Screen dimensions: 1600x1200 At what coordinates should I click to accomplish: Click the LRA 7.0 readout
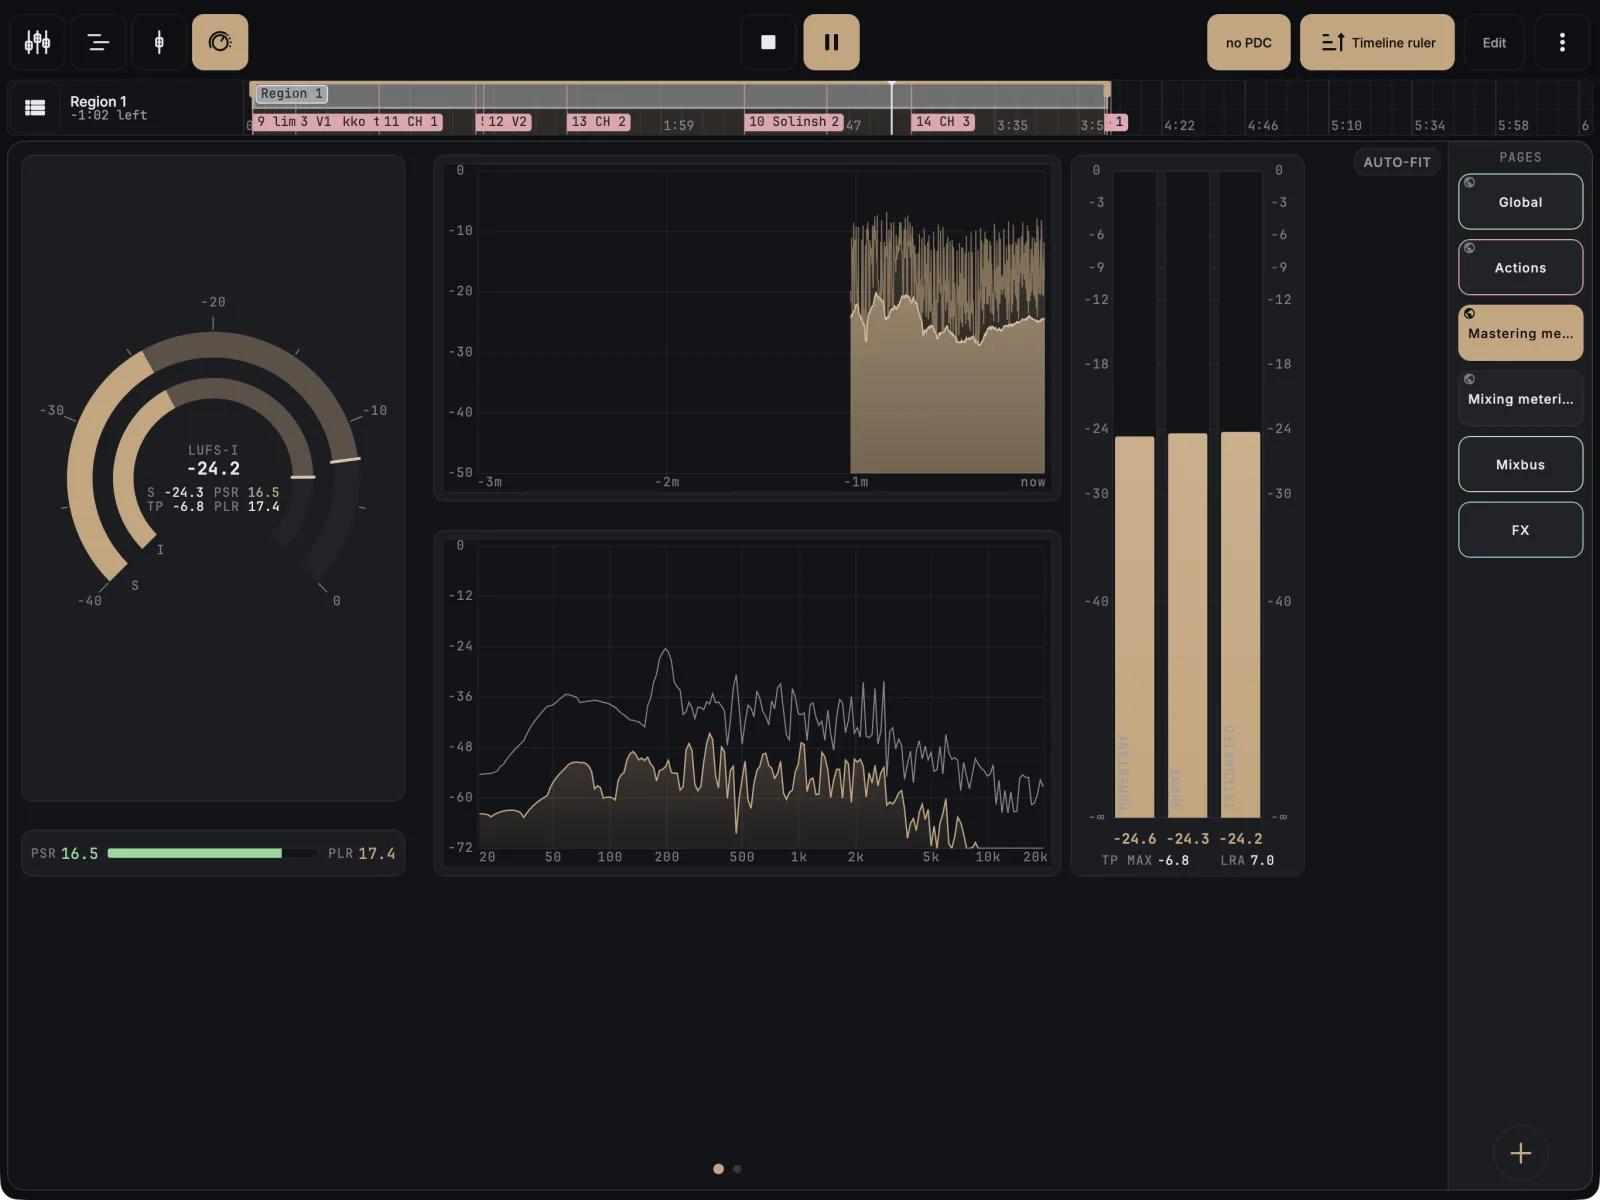click(x=1247, y=860)
